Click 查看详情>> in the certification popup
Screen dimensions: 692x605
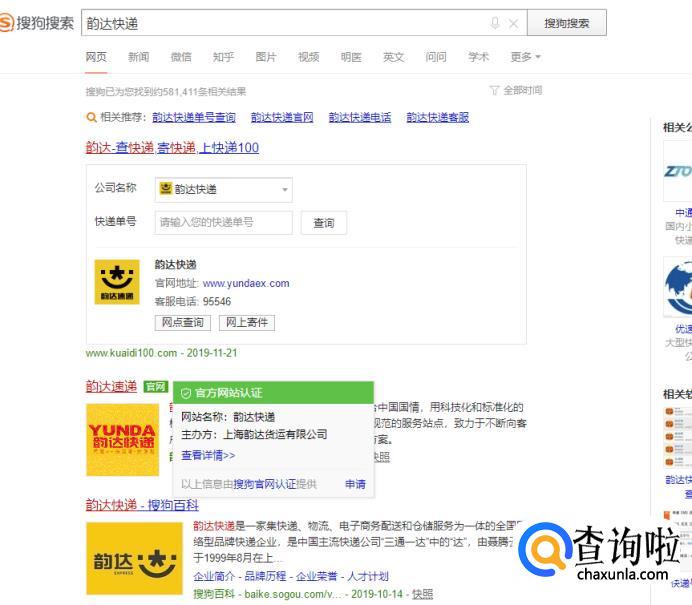(x=208, y=455)
